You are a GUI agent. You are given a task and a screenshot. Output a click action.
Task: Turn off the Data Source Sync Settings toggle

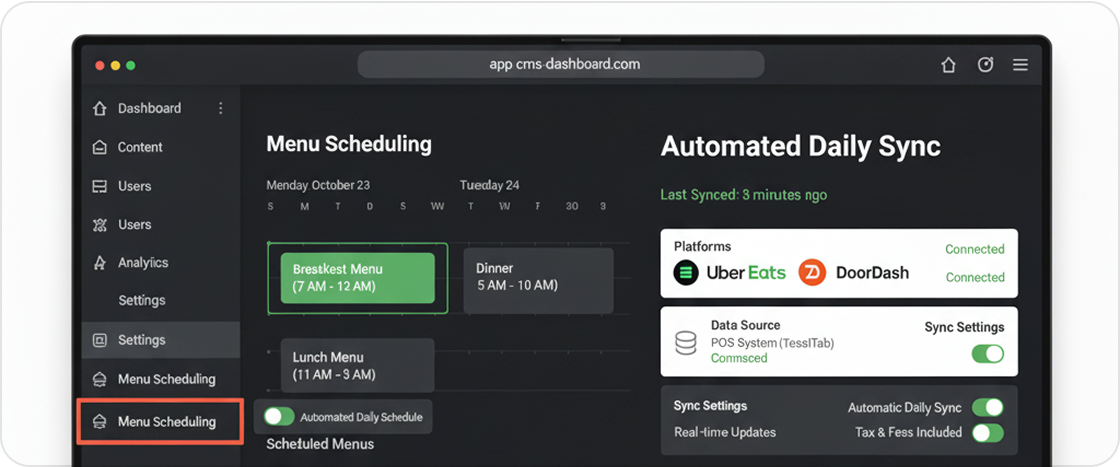tap(987, 354)
